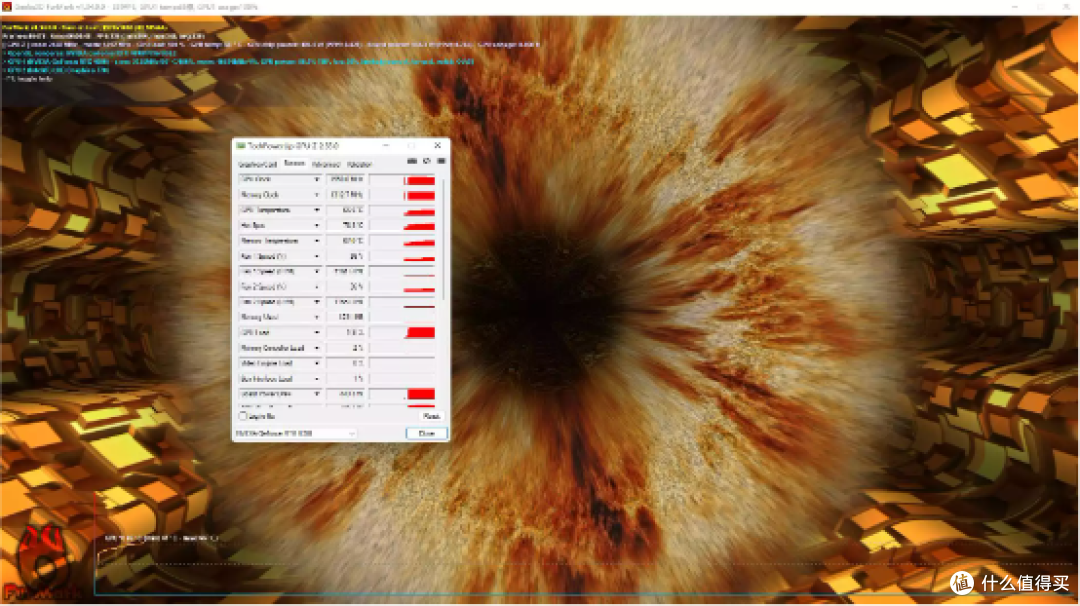
Task: Expand the GPU Load sensor dropdown
Action: click(317, 333)
